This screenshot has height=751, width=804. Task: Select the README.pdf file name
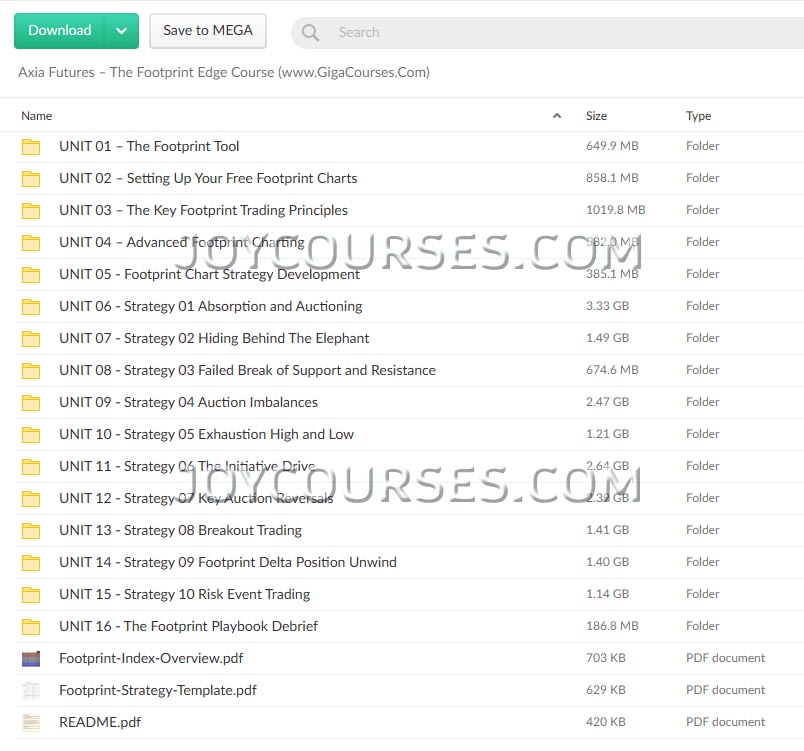(x=100, y=722)
